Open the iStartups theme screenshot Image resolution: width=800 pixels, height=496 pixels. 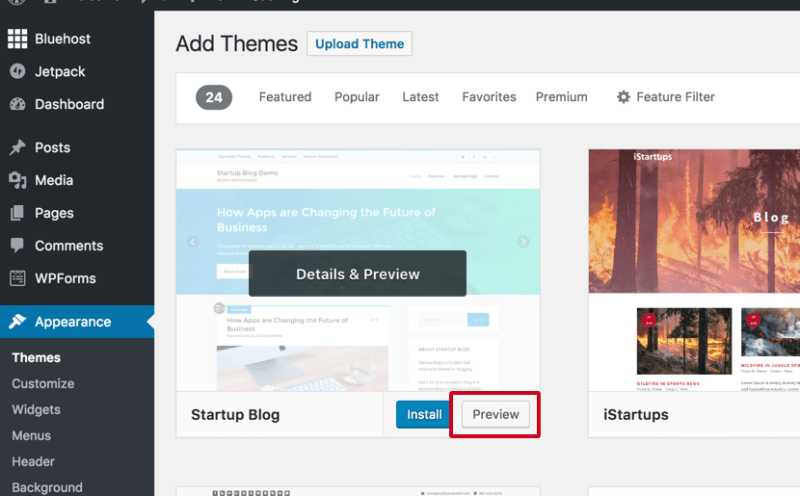pos(694,270)
